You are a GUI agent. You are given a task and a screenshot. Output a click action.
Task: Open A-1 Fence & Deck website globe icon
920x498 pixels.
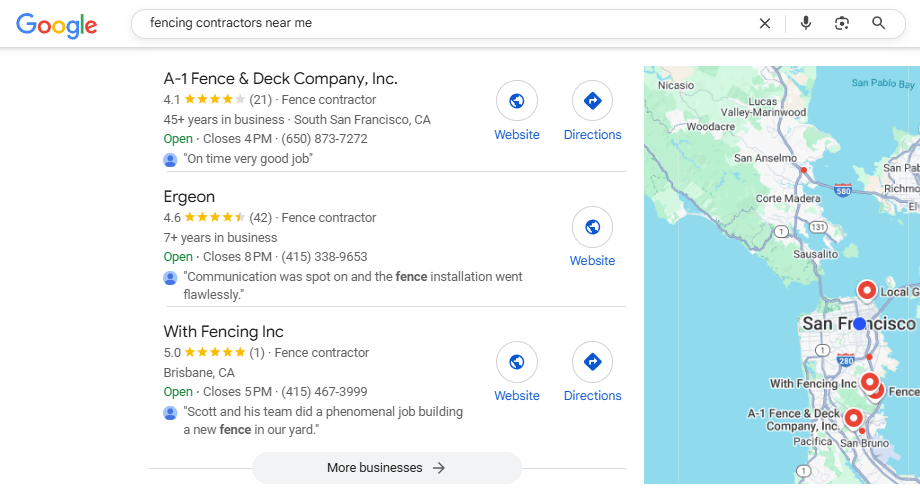[x=517, y=101]
